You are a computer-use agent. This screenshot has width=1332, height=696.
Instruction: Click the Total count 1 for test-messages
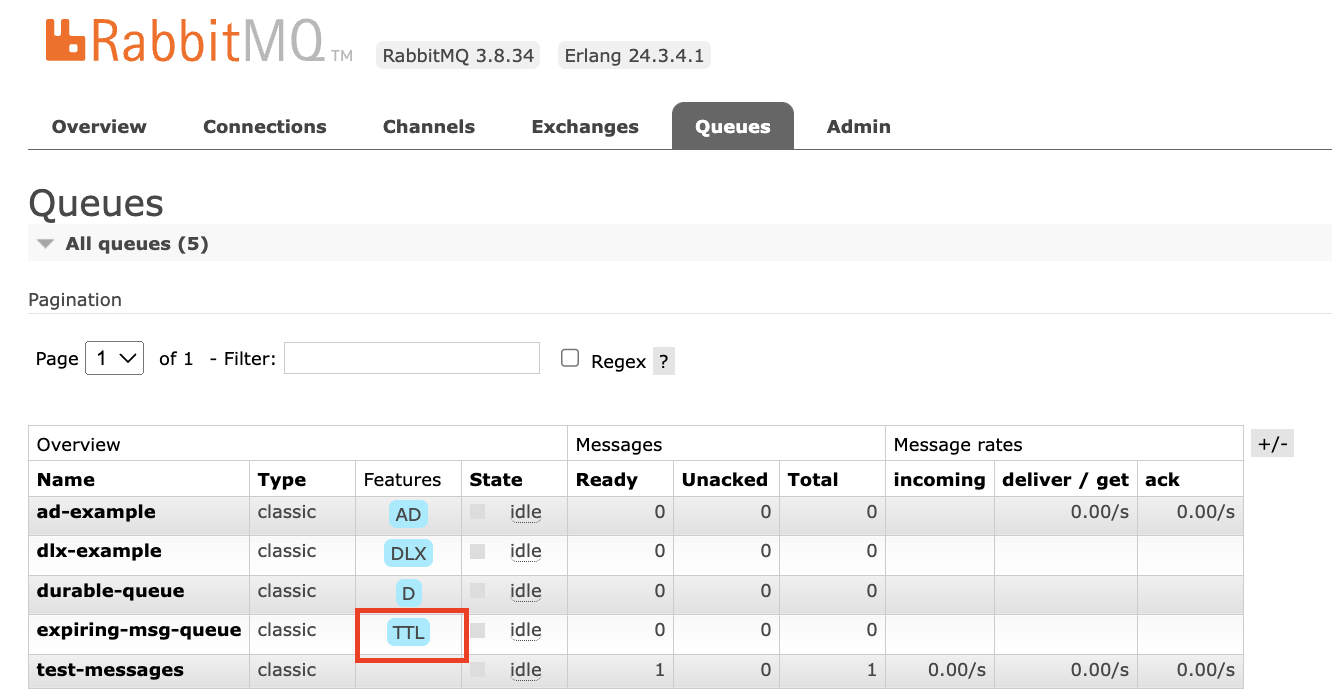(871, 670)
